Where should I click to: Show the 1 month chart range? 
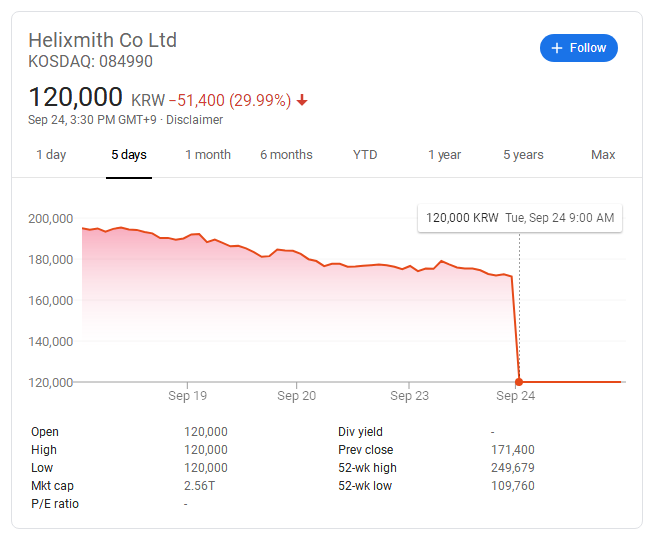coord(208,155)
